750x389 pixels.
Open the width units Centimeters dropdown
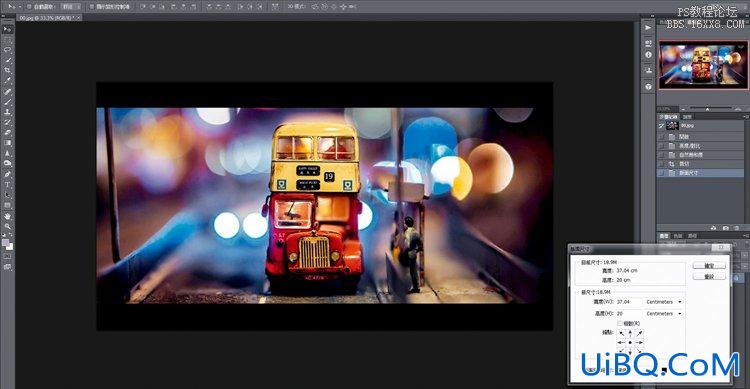pos(663,302)
